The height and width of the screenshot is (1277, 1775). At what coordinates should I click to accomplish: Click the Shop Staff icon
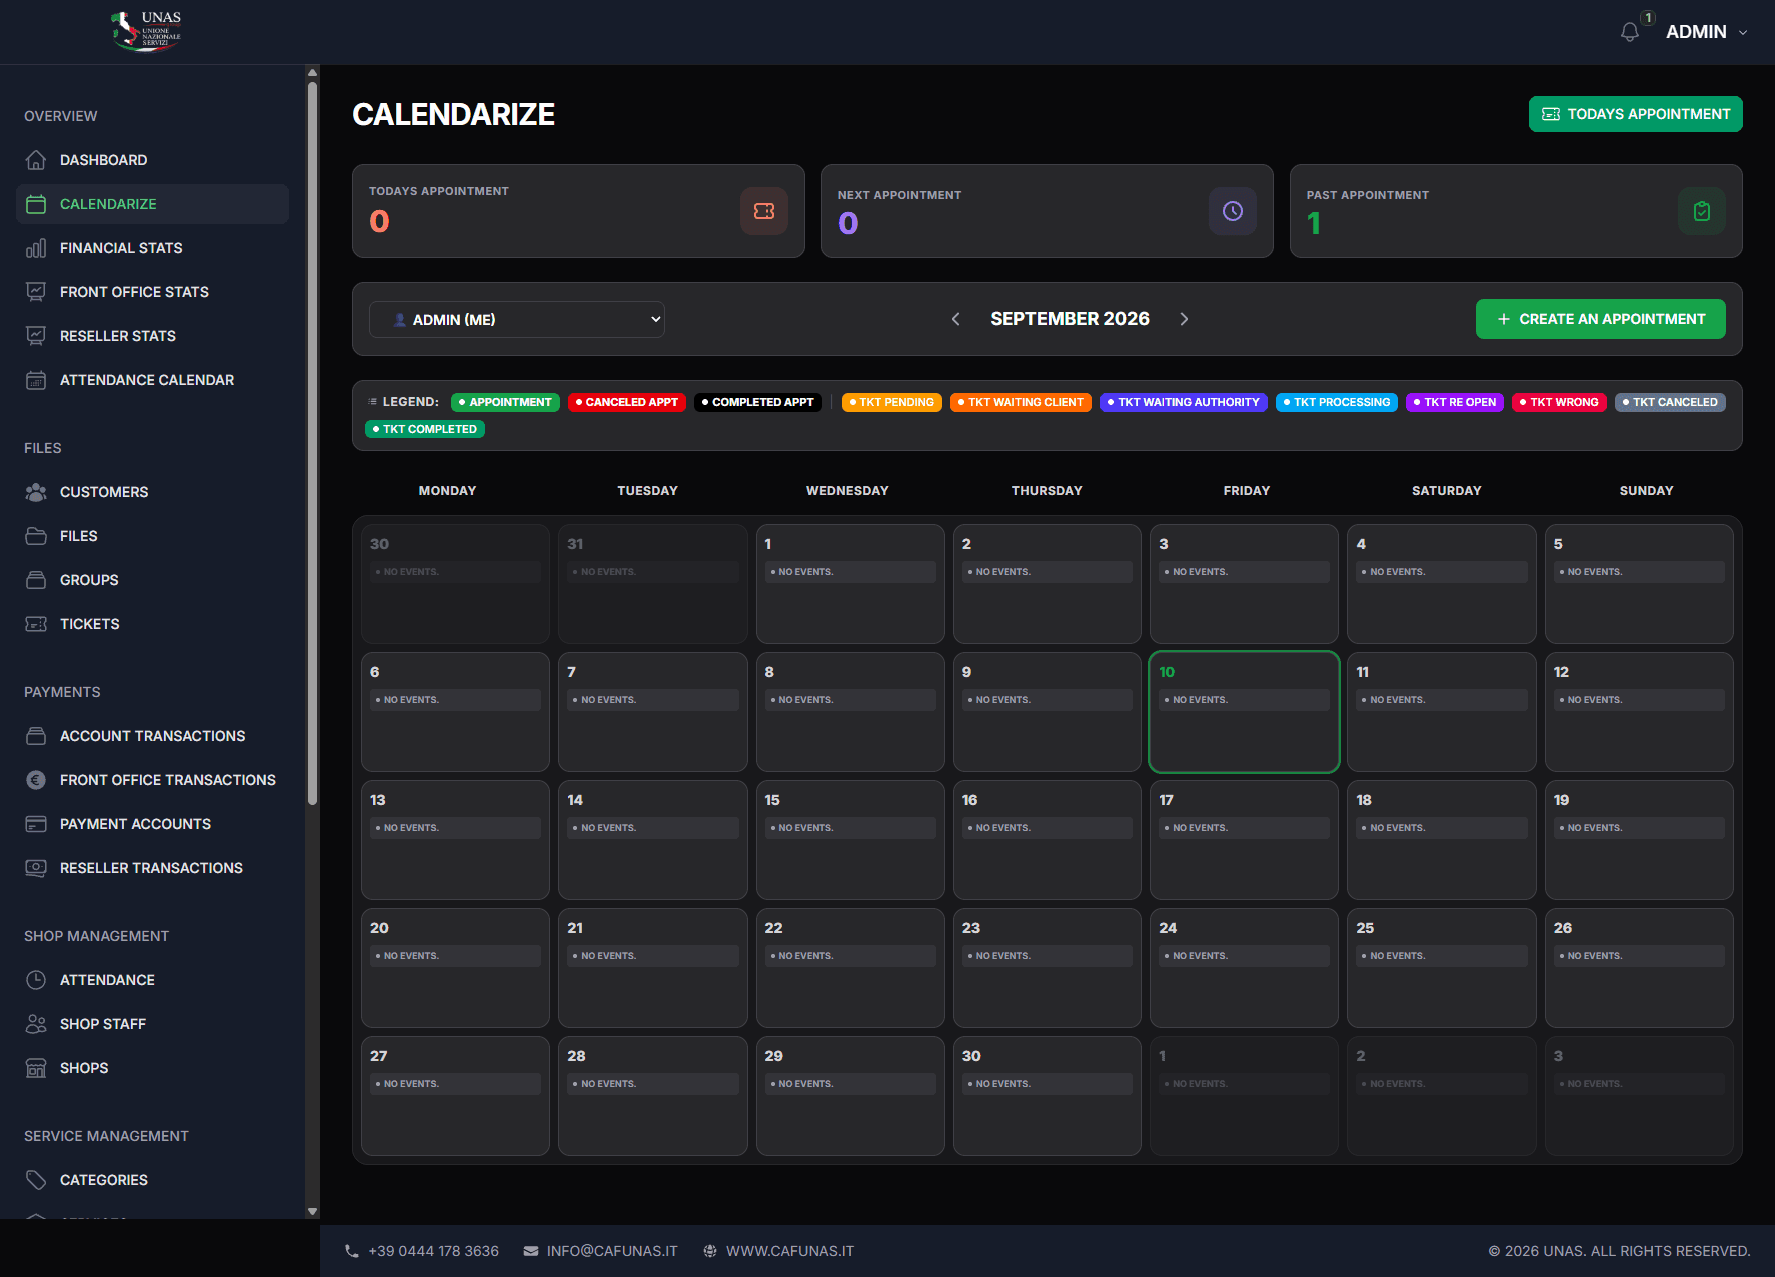(x=36, y=1024)
